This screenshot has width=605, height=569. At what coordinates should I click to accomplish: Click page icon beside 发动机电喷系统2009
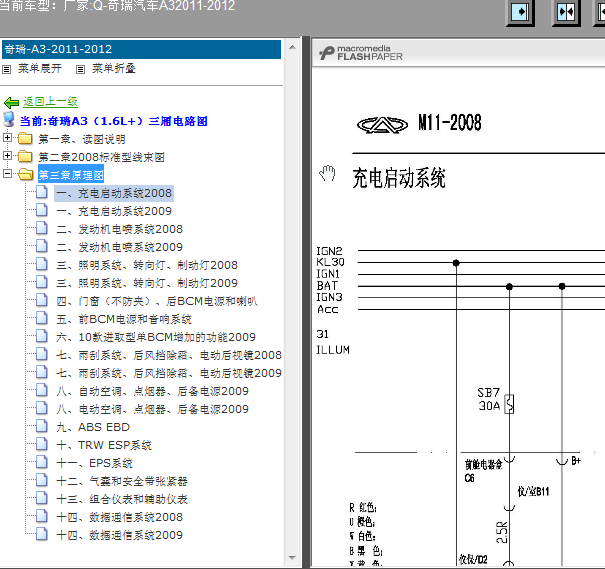[x=42, y=246]
